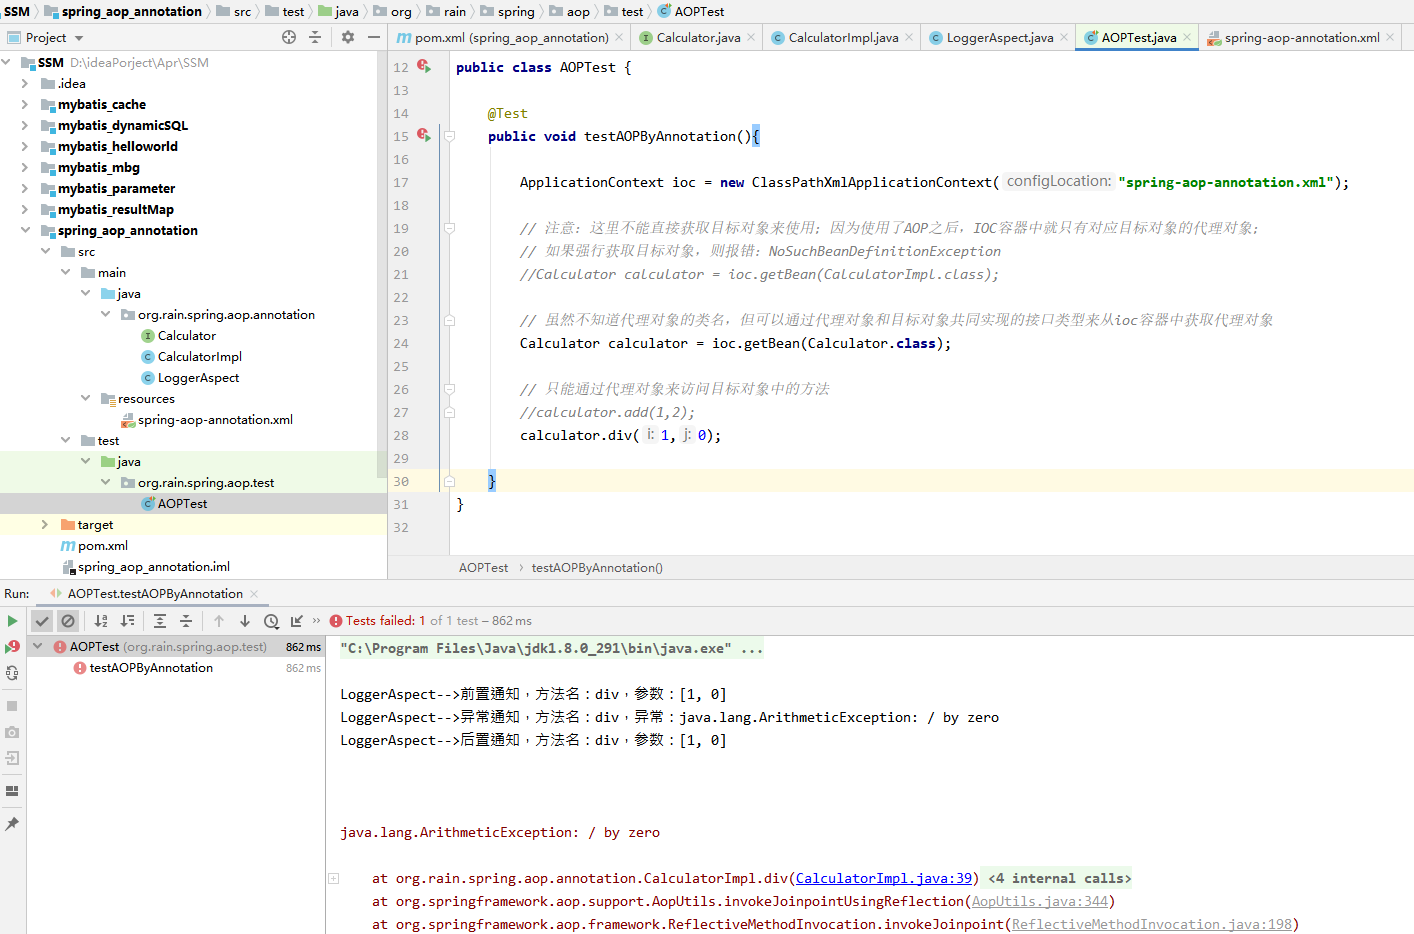The height and width of the screenshot is (934, 1414).
Task: Click Import Tests from File icon
Action: tap(297, 621)
